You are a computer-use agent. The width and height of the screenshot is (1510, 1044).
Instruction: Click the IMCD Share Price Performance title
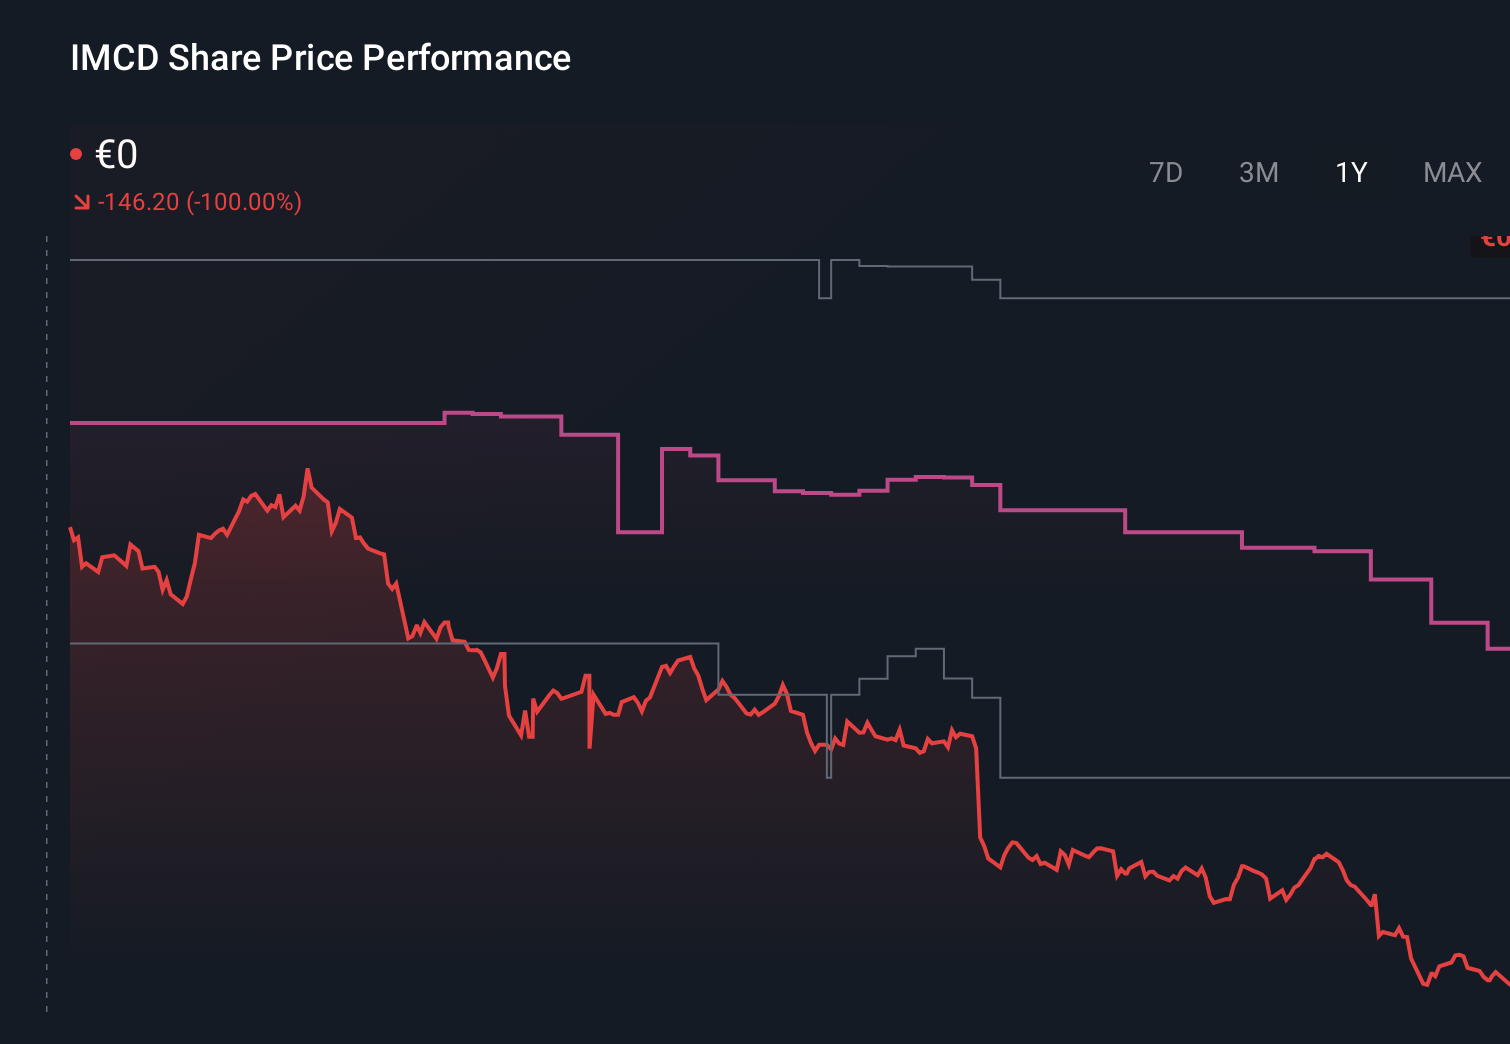coord(320,58)
